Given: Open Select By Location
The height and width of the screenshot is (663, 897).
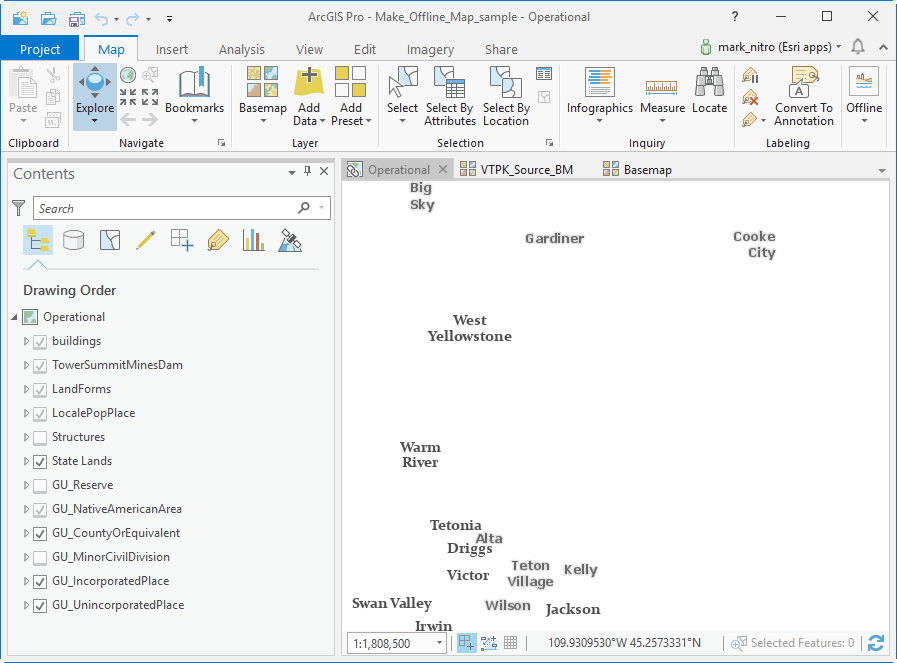Looking at the screenshot, I should (x=506, y=96).
